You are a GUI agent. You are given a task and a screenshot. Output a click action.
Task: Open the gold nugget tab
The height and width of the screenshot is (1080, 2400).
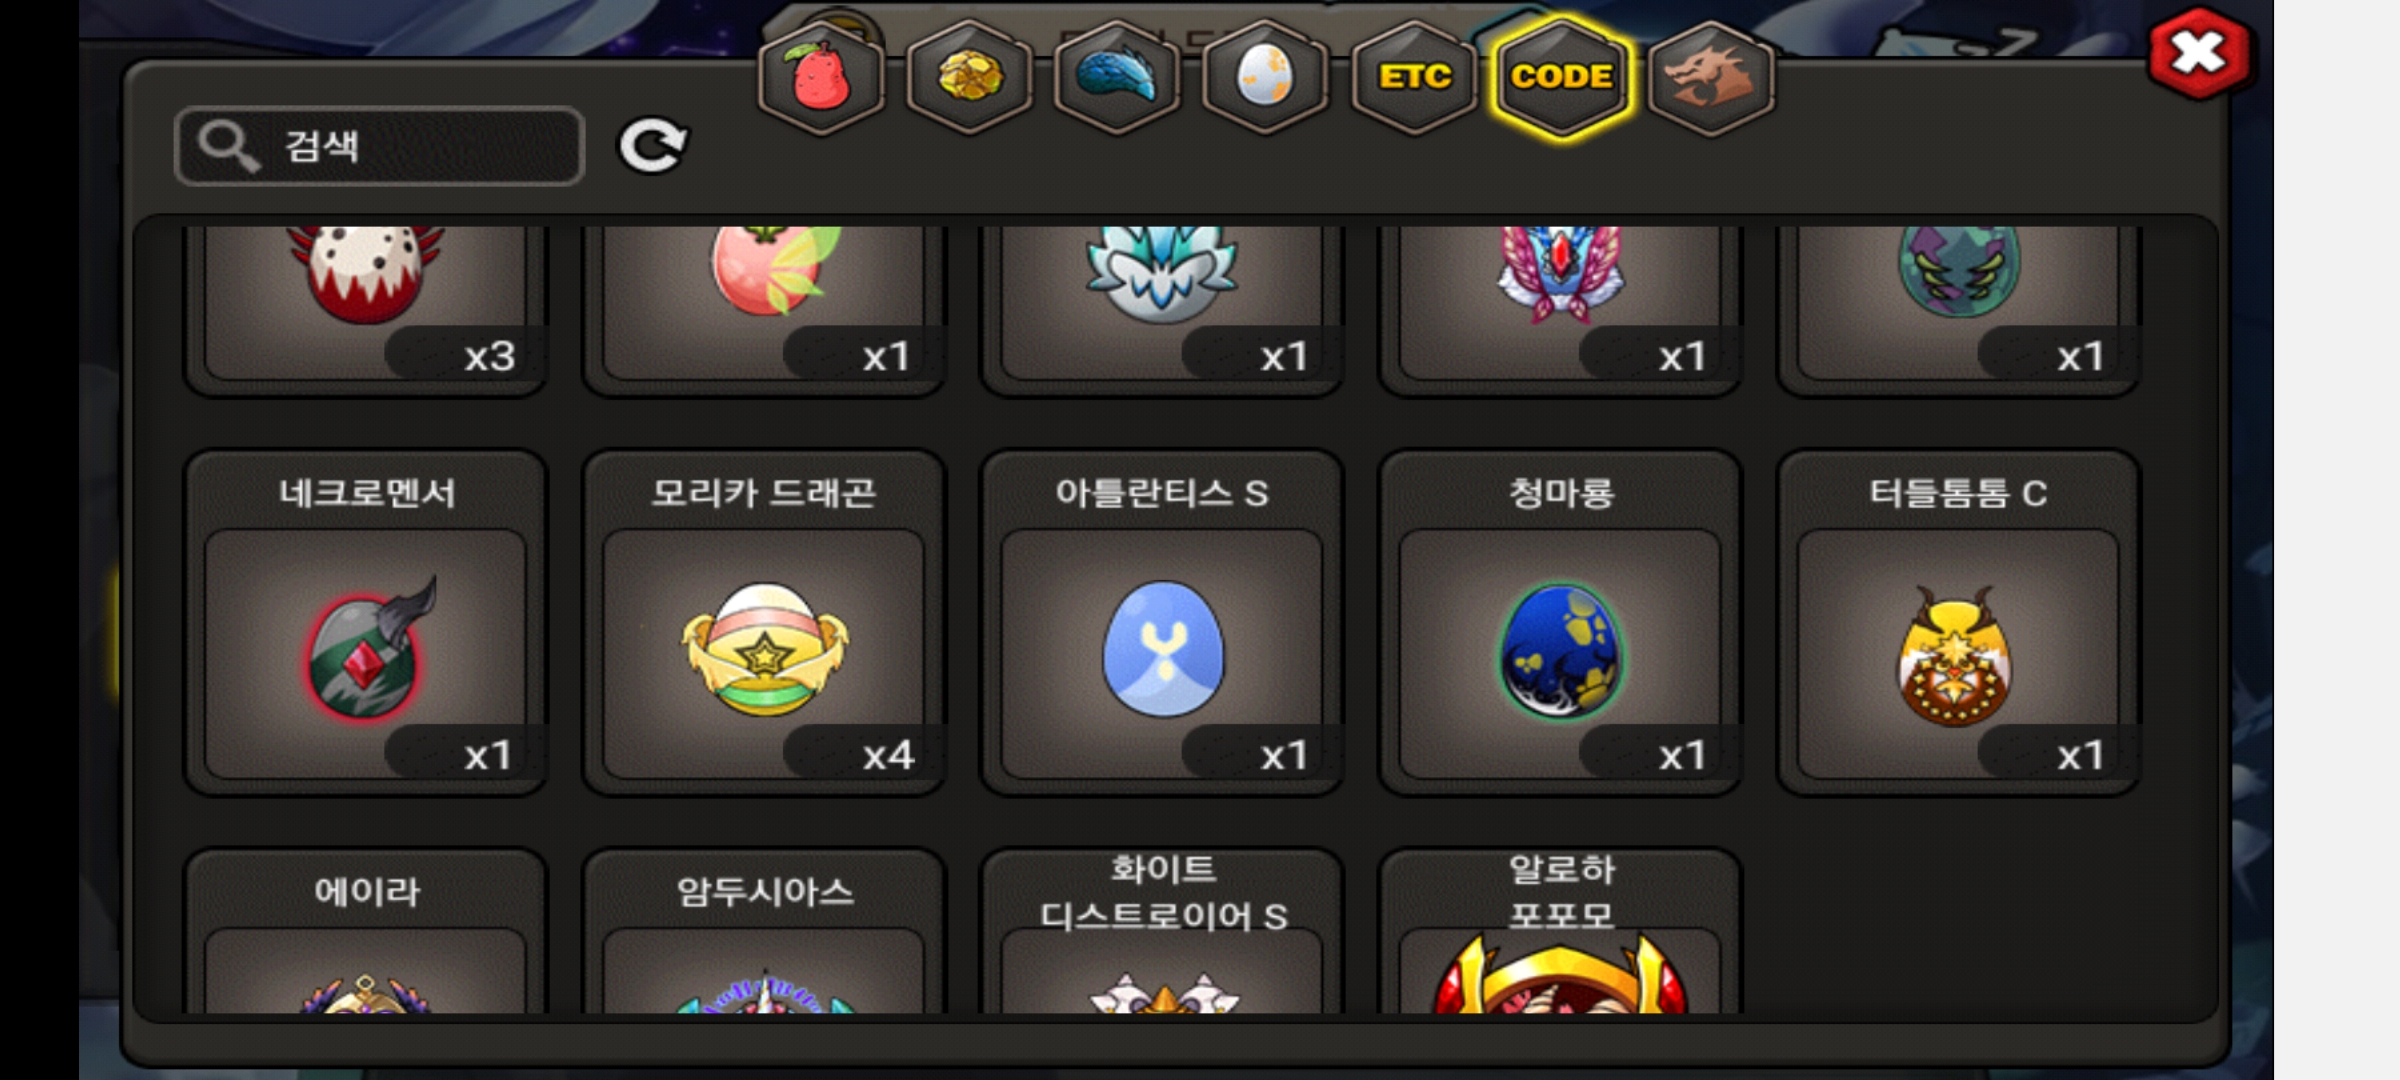(x=969, y=77)
